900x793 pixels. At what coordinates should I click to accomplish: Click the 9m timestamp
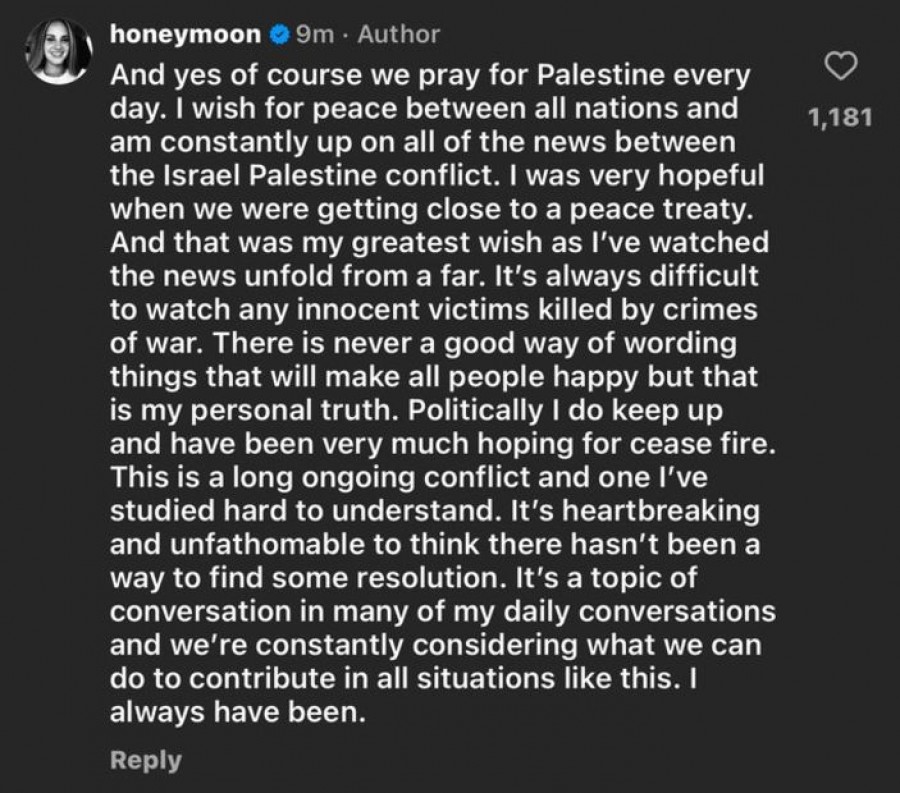[315, 35]
